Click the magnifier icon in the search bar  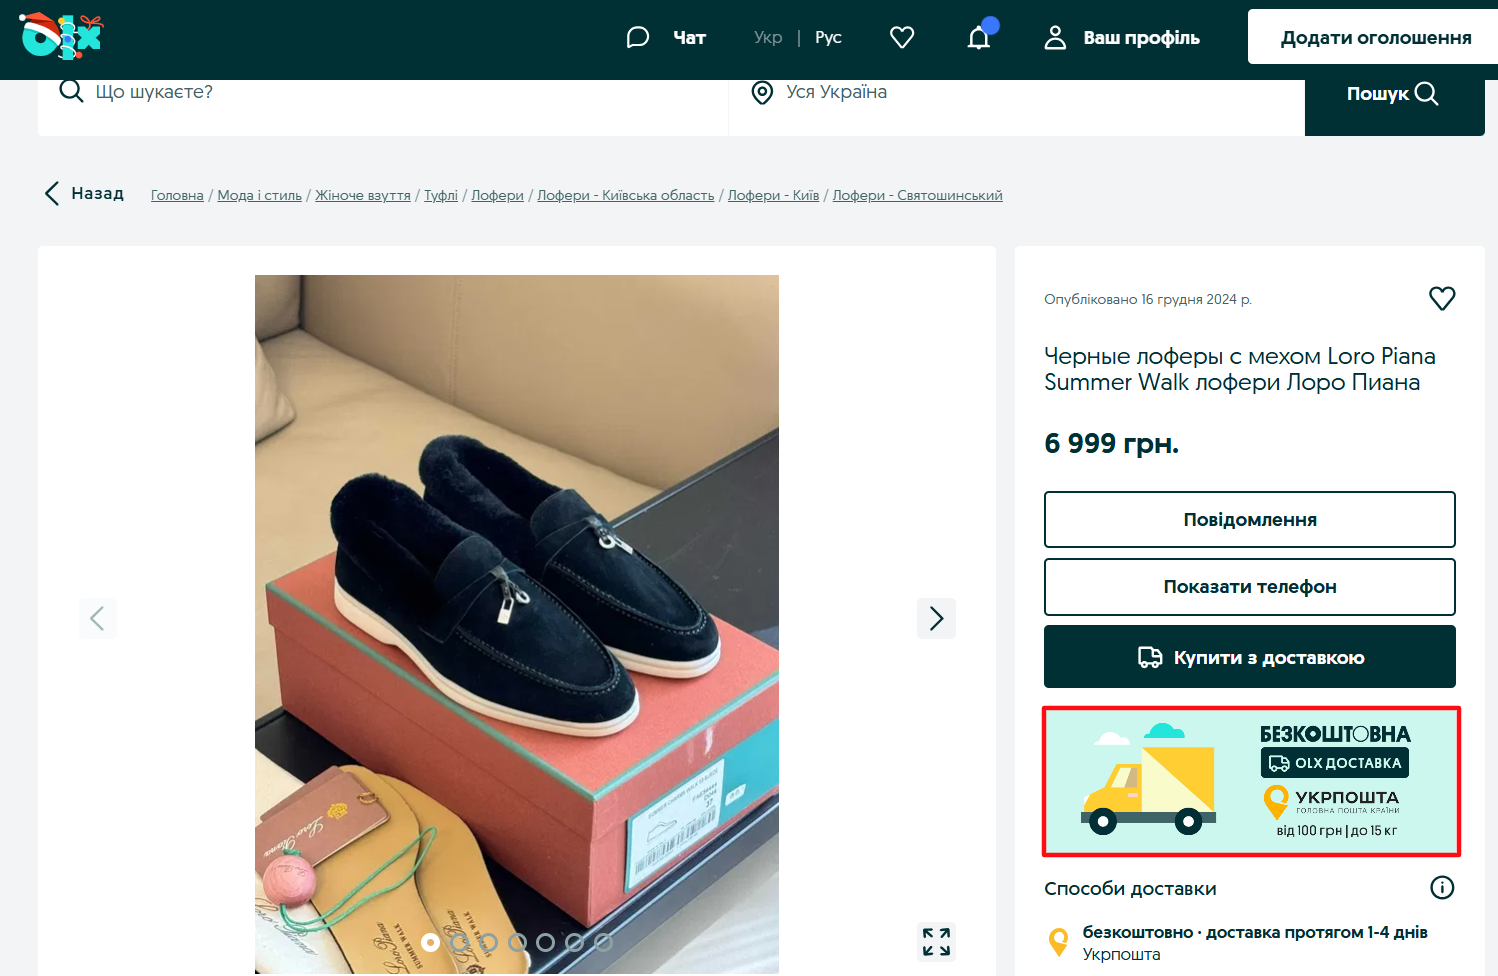(1427, 93)
